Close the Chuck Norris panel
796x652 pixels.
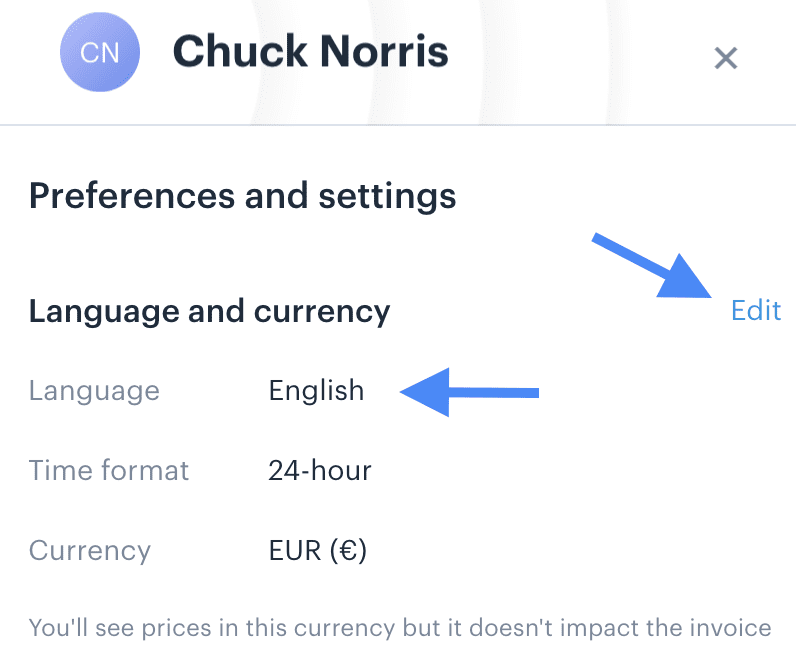725,58
